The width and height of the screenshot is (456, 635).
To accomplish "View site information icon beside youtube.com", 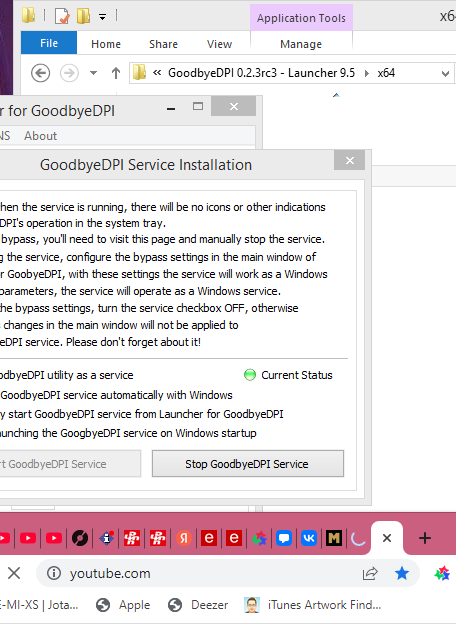I will pyautogui.click(x=54, y=573).
